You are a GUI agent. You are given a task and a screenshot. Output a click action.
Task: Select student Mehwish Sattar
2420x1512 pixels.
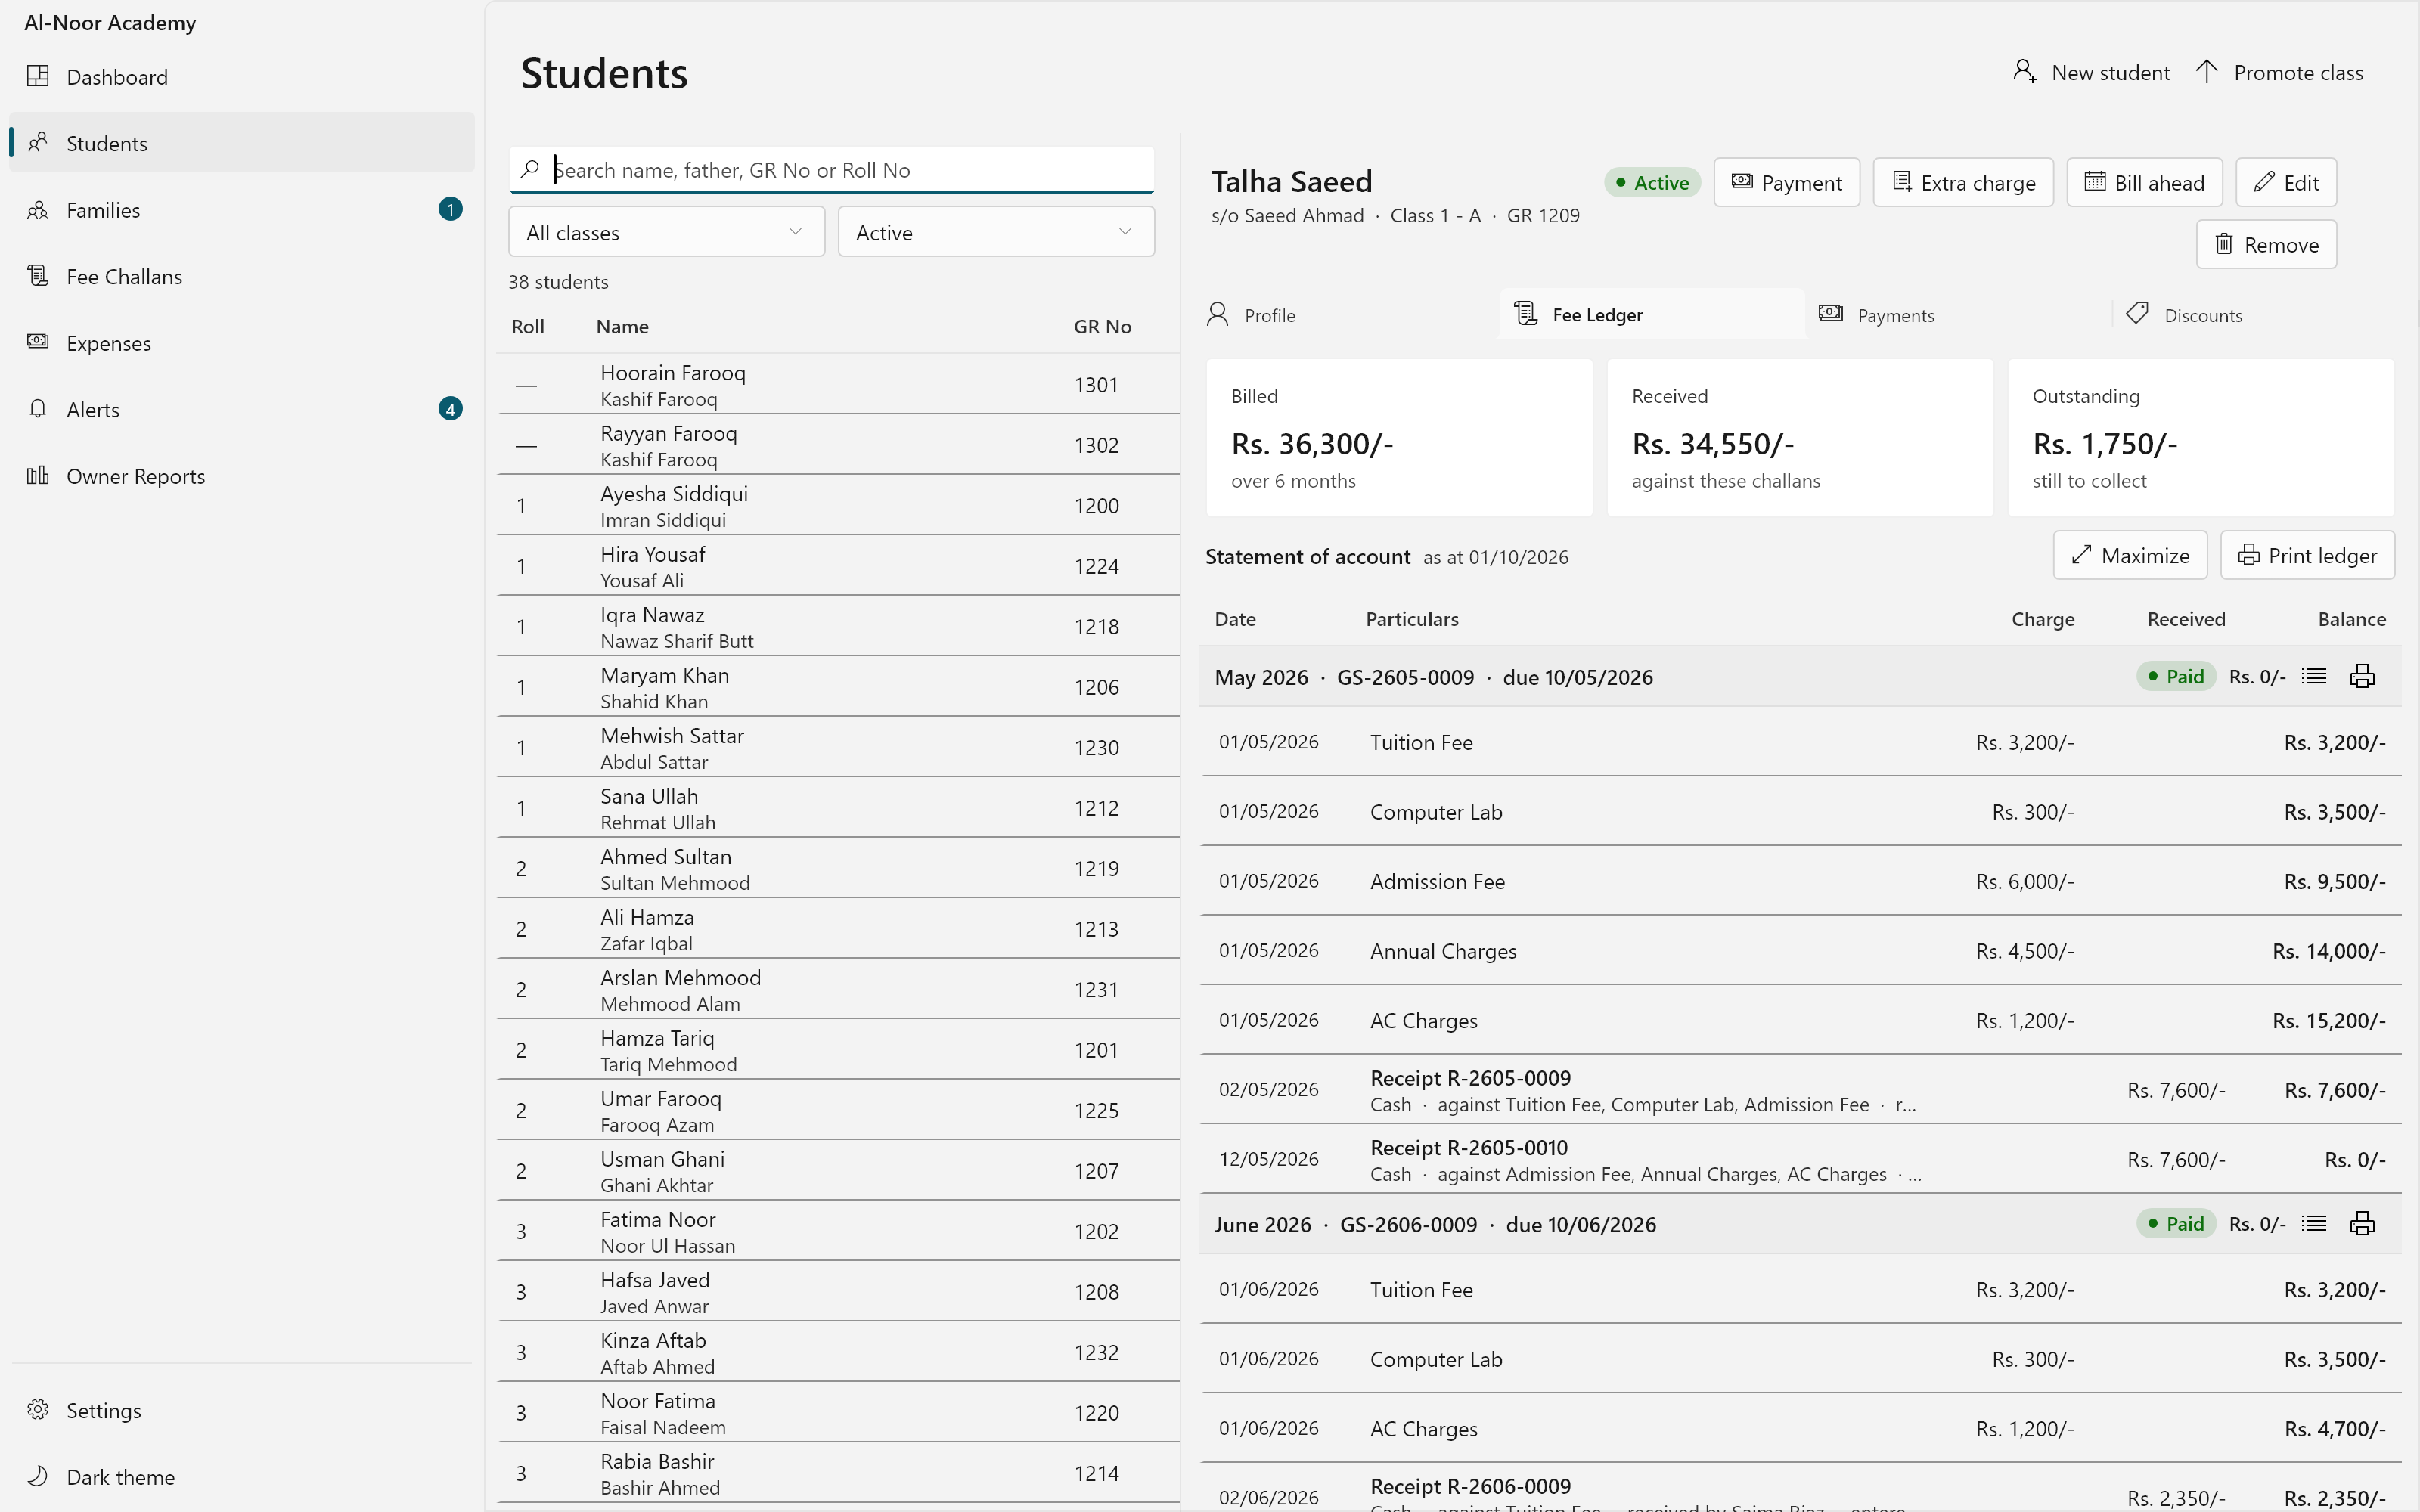tap(838, 747)
